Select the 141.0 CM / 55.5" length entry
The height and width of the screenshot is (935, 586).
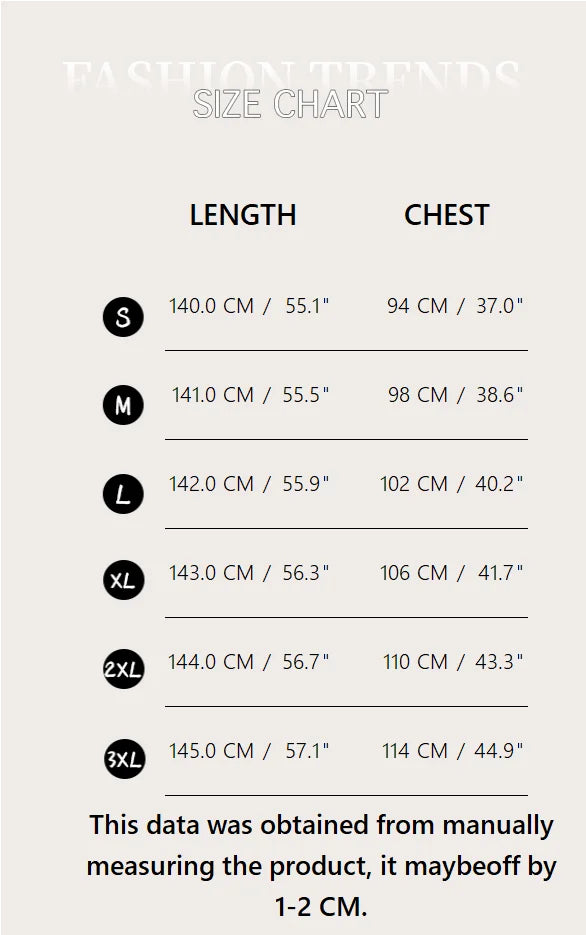click(x=250, y=395)
